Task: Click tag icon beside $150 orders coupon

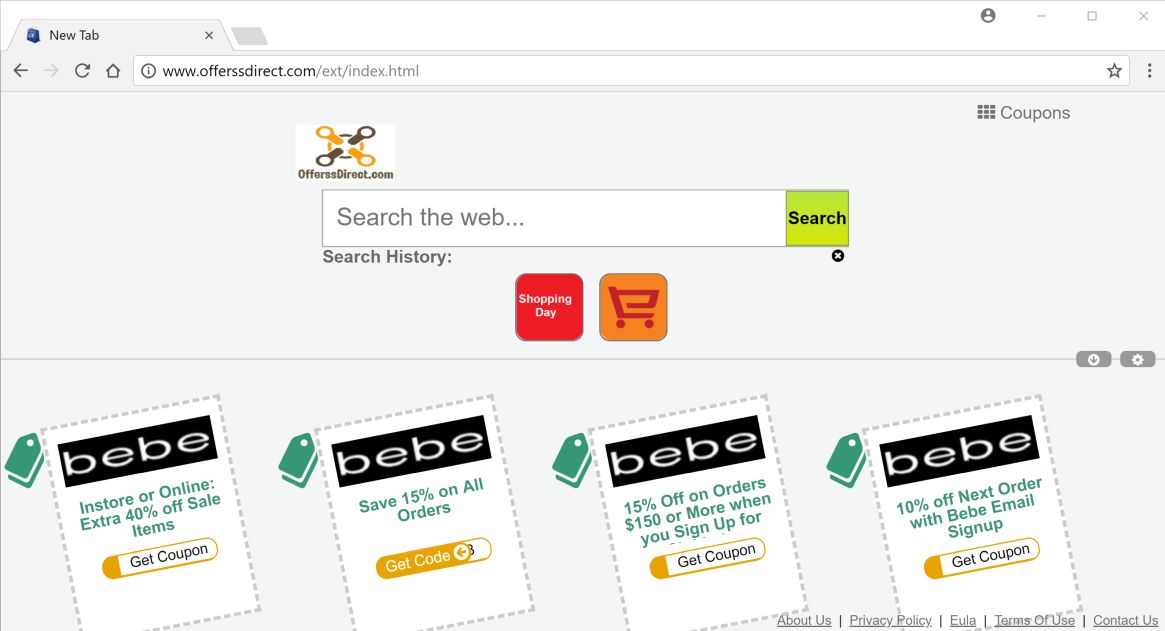Action: (572, 461)
